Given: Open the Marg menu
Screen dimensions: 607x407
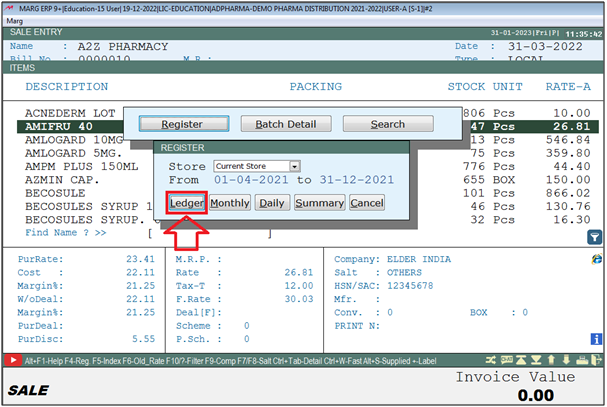Looking at the screenshot, I should (15, 21).
